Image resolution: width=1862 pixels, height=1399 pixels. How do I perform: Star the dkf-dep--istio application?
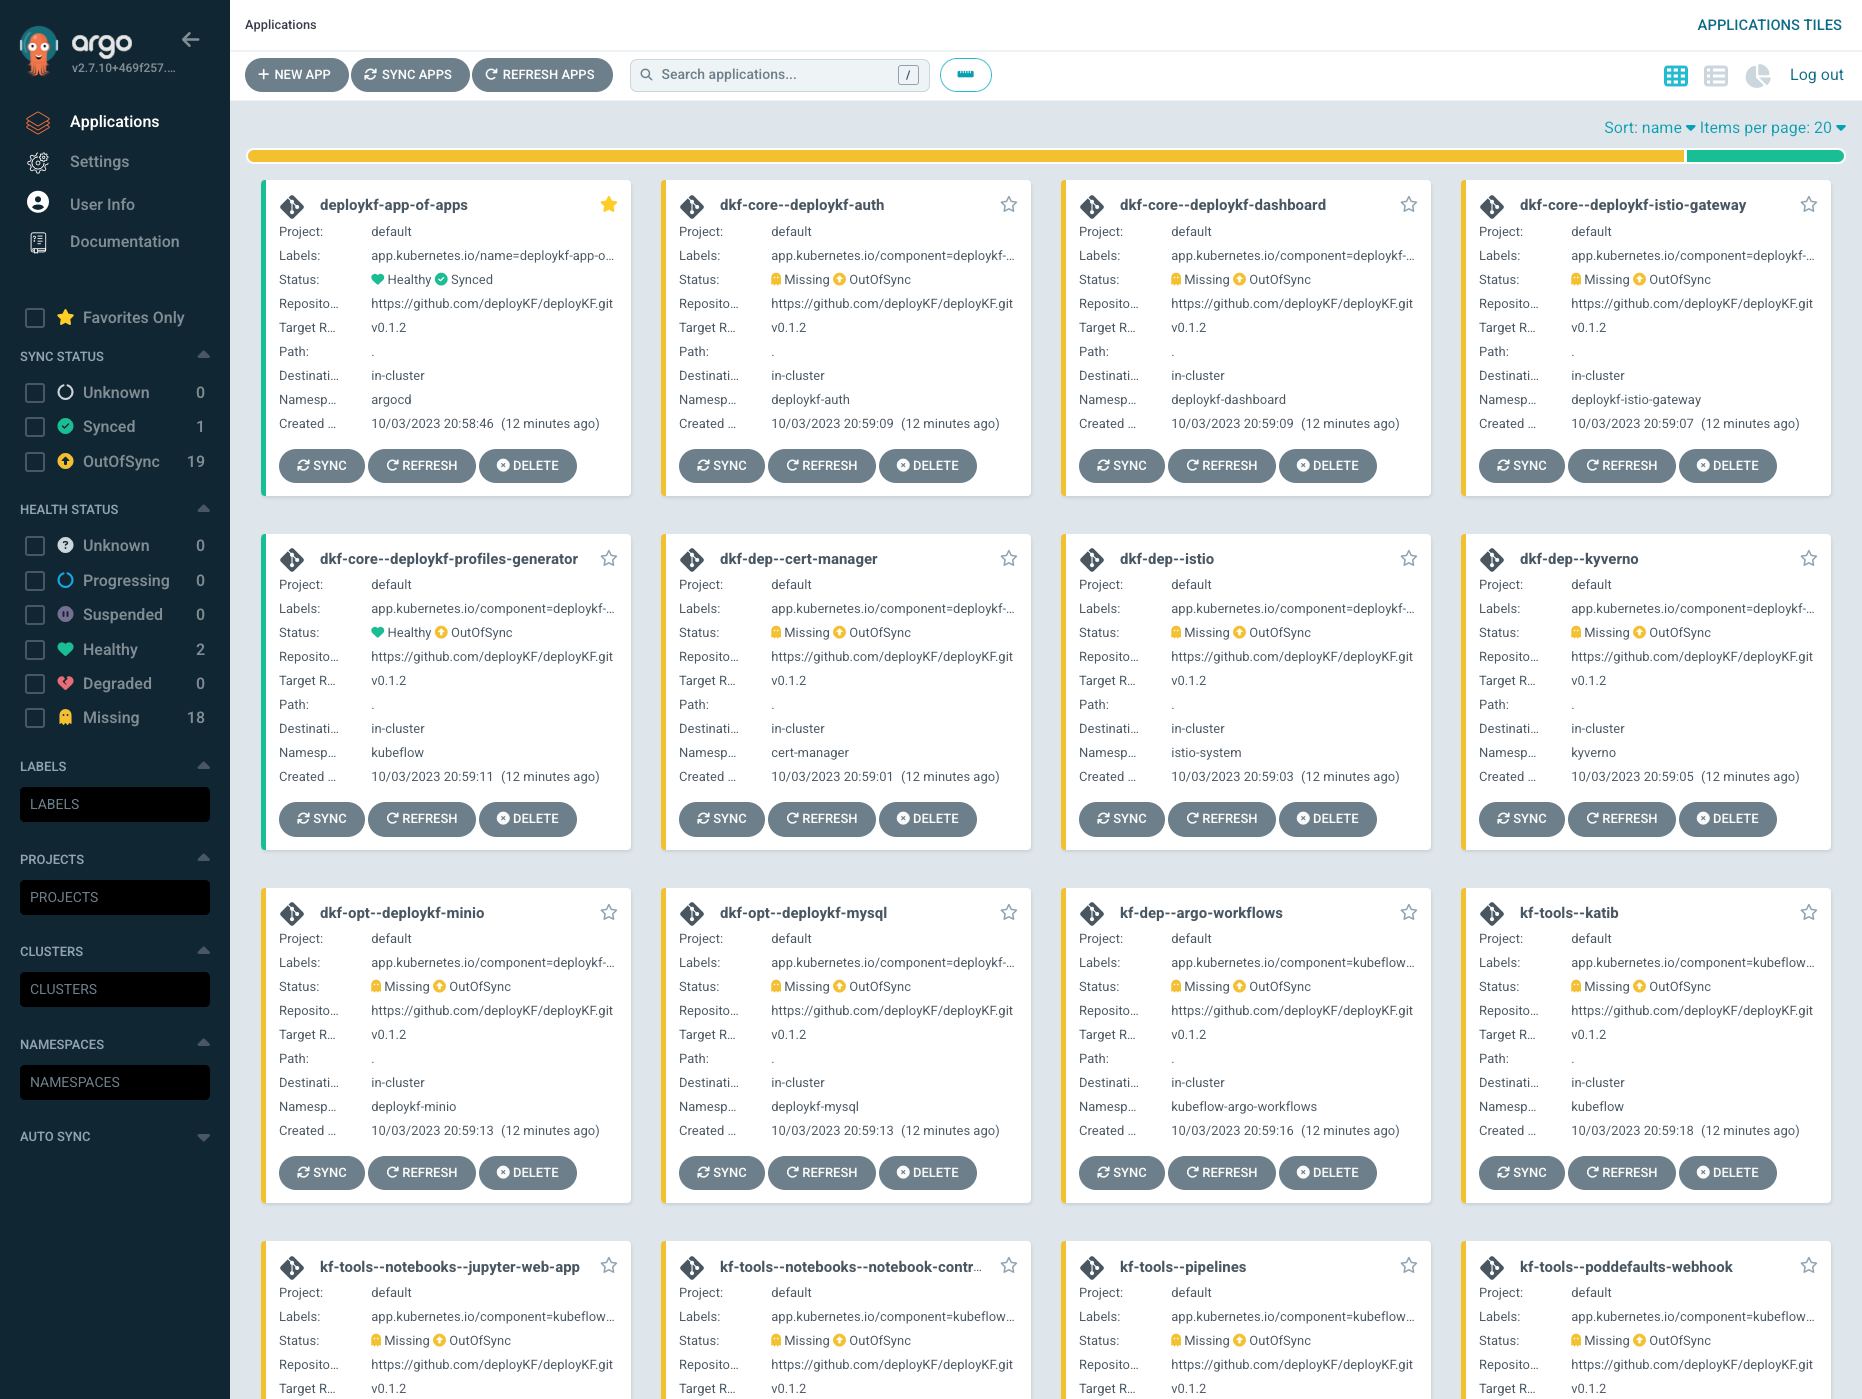coord(1409,559)
